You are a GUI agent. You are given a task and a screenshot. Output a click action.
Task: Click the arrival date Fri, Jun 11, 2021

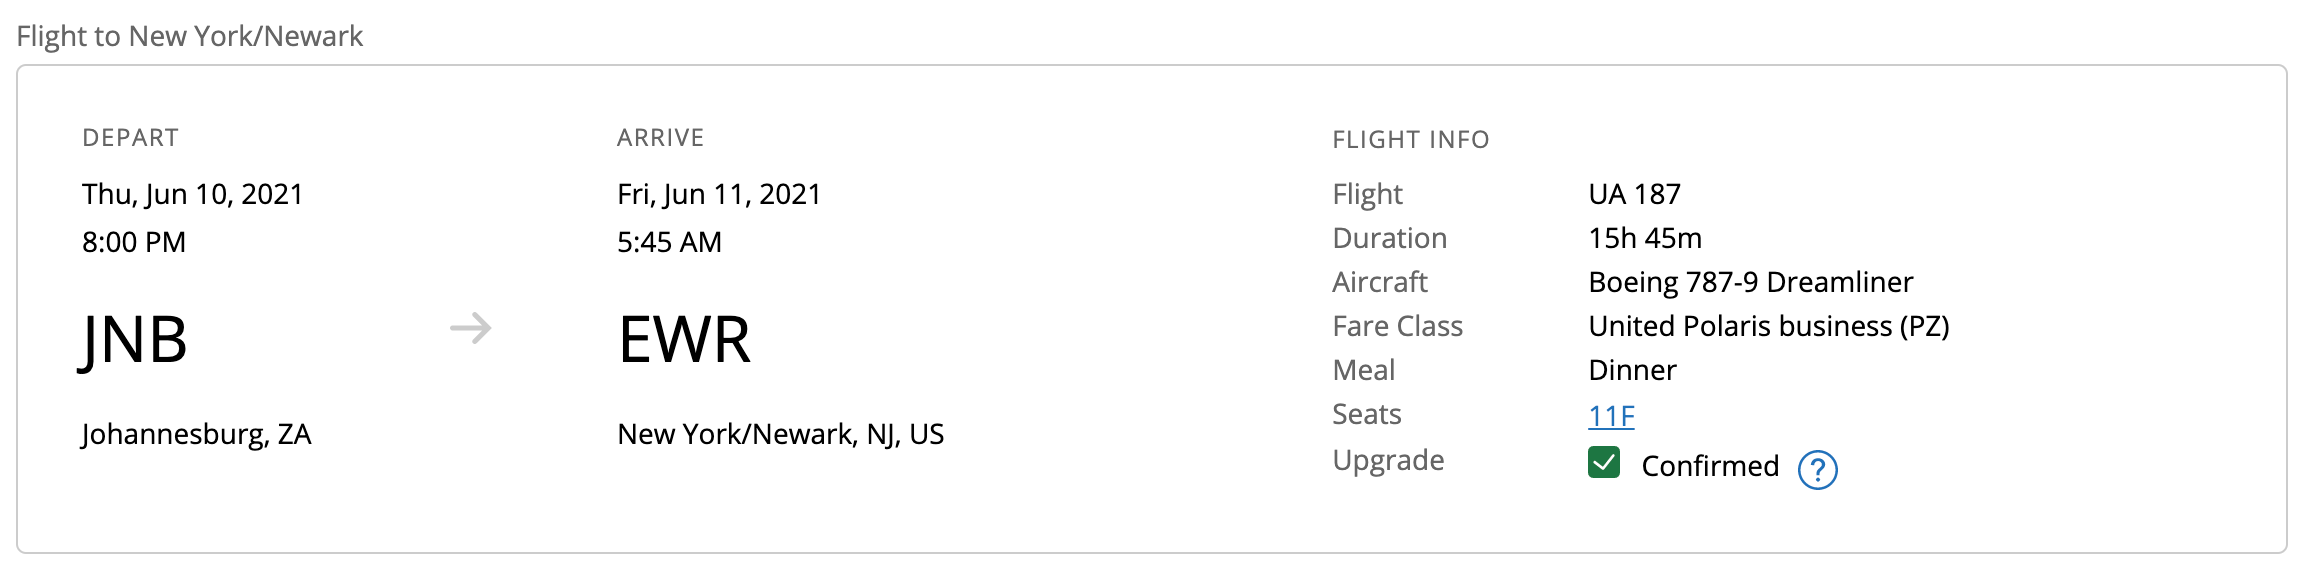tap(718, 194)
